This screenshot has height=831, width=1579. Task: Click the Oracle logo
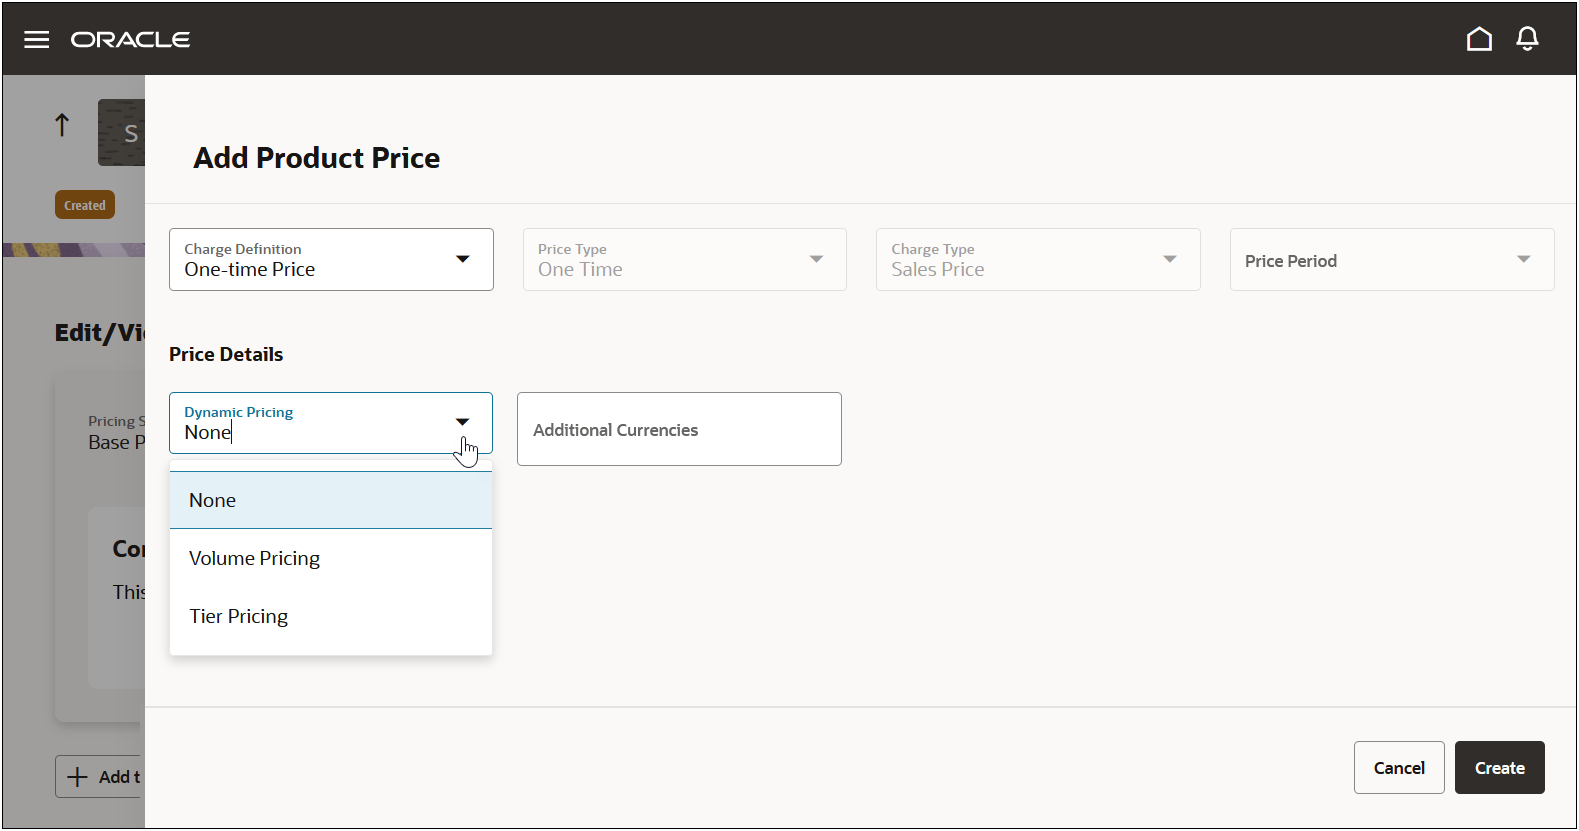click(x=130, y=39)
